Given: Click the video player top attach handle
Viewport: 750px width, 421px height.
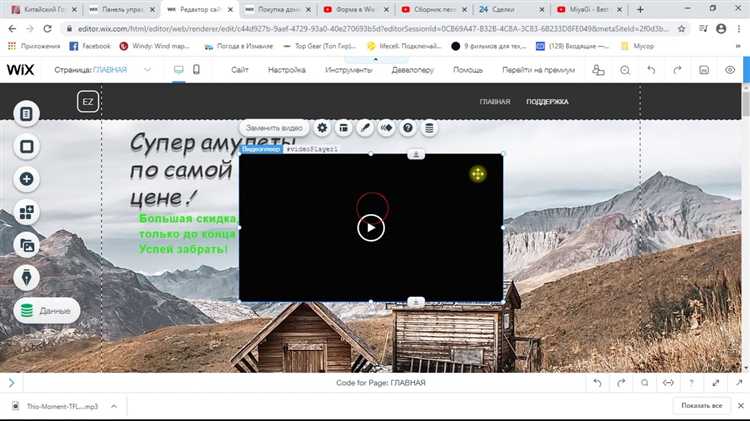Looking at the screenshot, I should pos(416,154).
